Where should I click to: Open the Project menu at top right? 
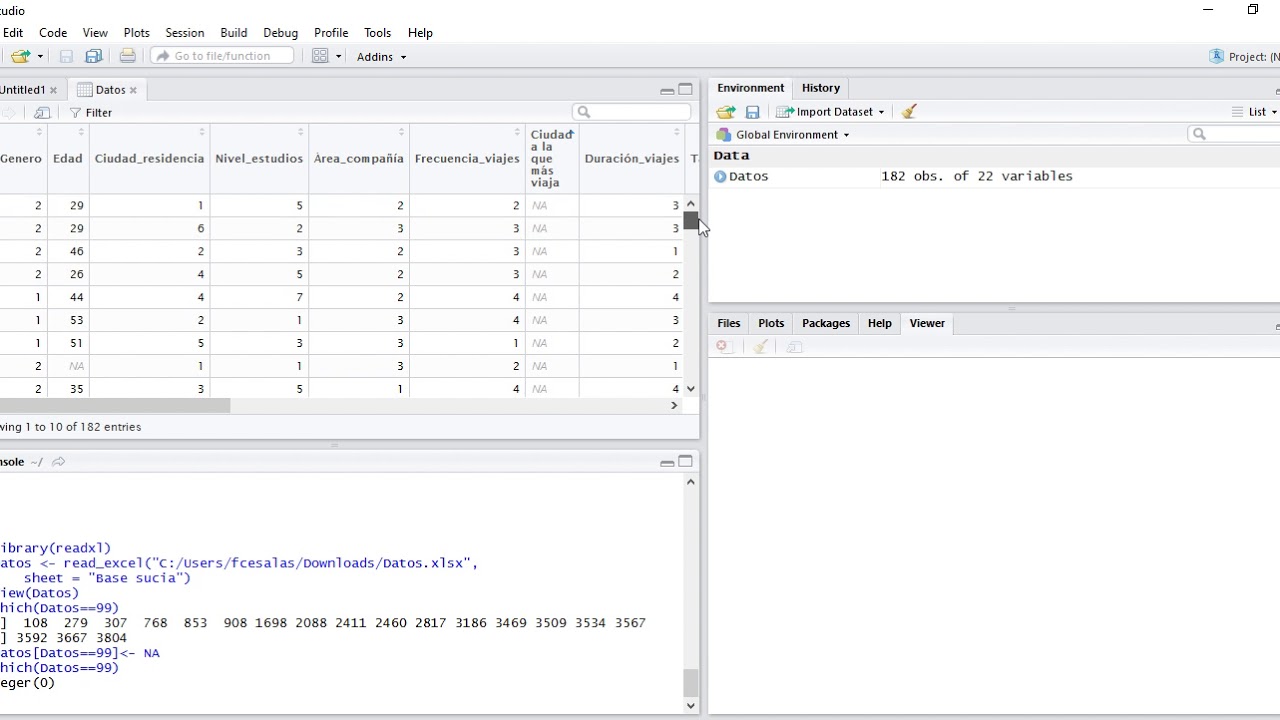tap(1243, 57)
